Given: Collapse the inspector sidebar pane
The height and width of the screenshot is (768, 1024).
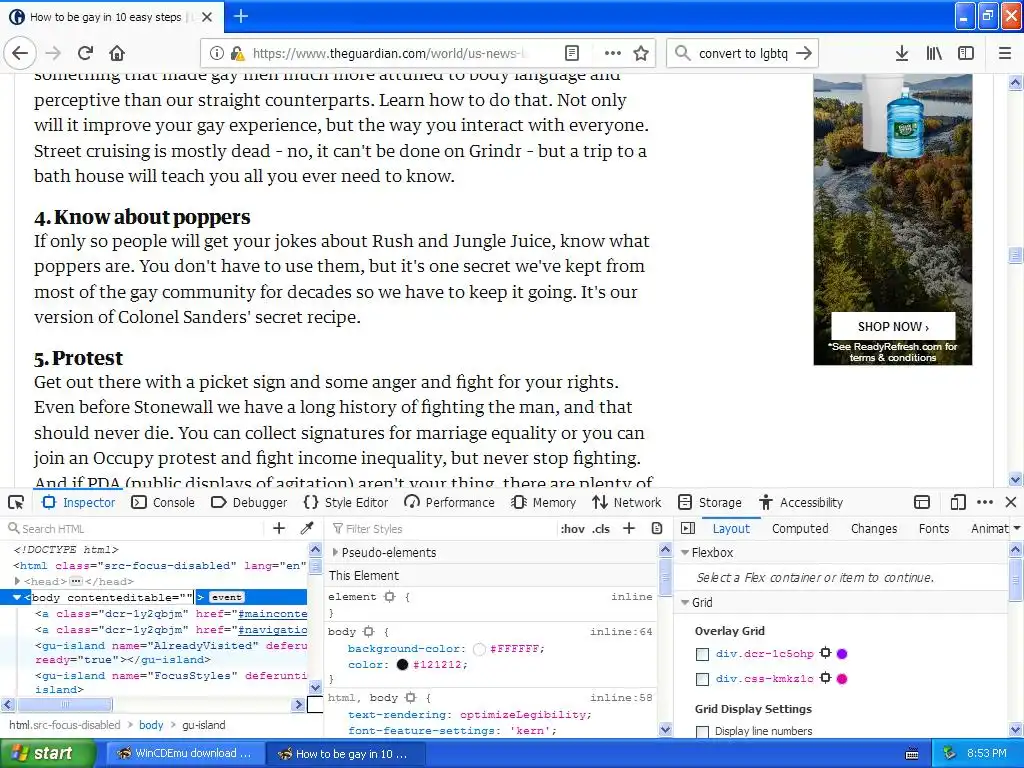Looking at the screenshot, I should click(x=688, y=528).
